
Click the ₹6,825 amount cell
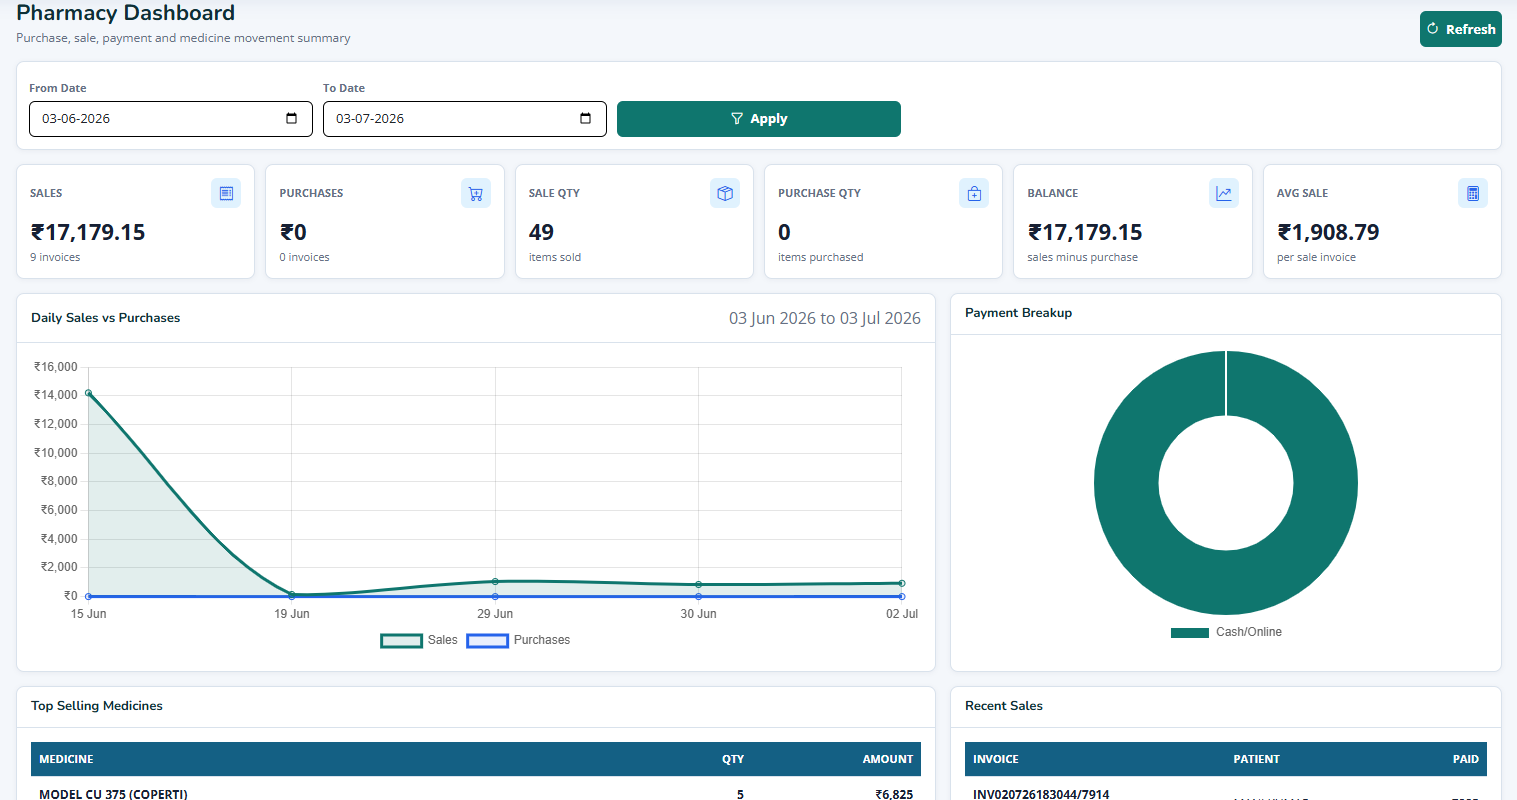click(x=894, y=794)
